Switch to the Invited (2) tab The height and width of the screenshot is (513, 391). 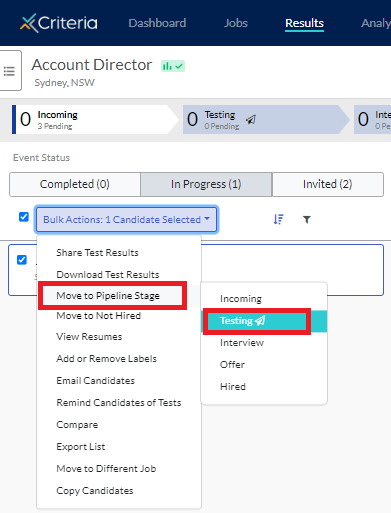pos(328,184)
